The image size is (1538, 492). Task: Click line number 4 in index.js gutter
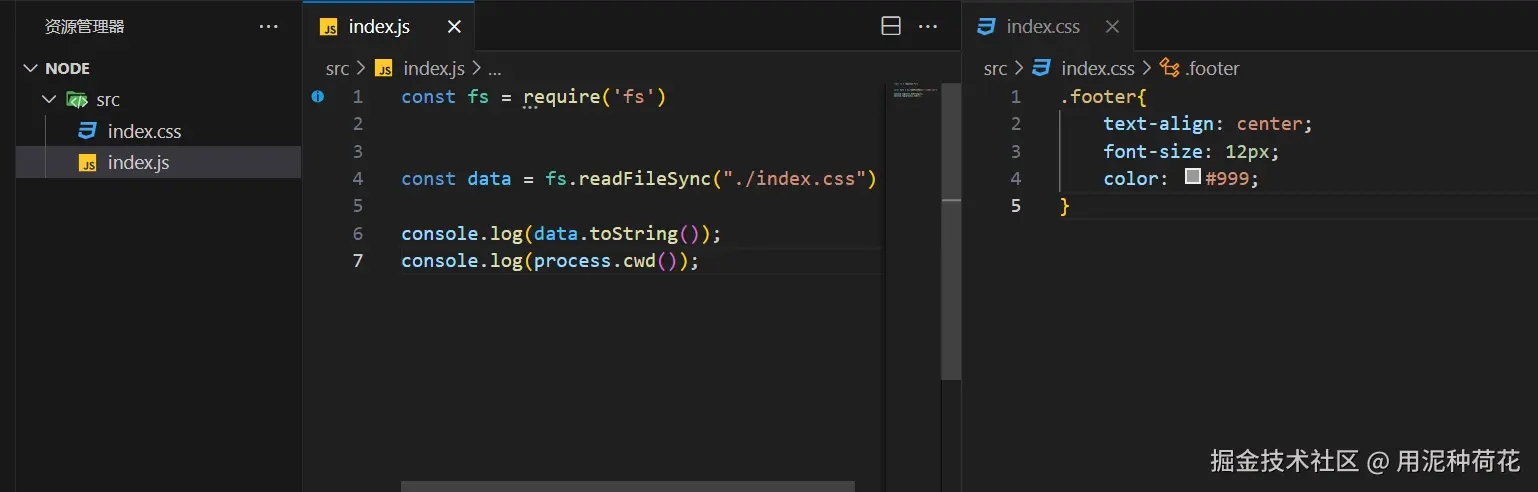click(358, 179)
